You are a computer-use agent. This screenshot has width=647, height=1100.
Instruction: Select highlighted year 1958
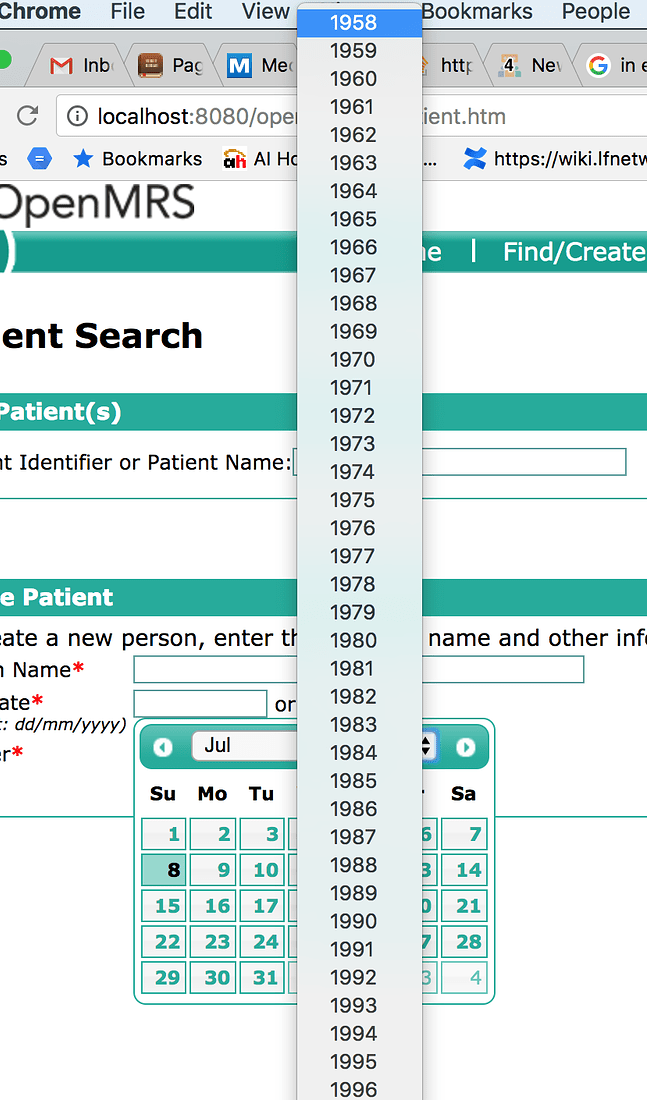click(x=354, y=23)
